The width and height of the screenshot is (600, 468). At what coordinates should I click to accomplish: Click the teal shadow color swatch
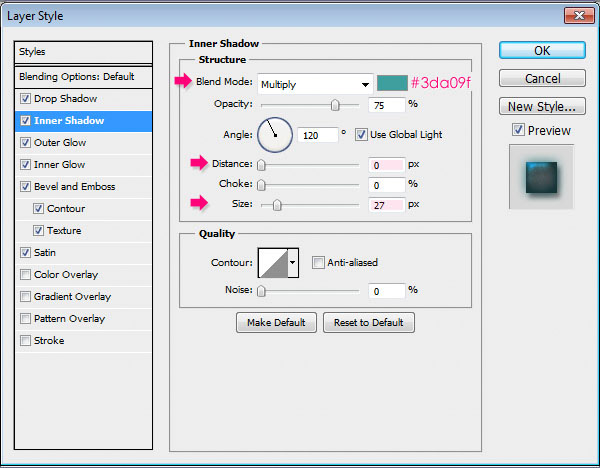point(392,83)
